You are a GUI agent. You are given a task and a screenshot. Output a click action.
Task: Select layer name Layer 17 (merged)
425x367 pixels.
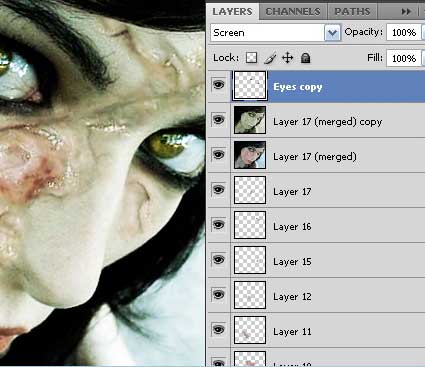(315, 157)
